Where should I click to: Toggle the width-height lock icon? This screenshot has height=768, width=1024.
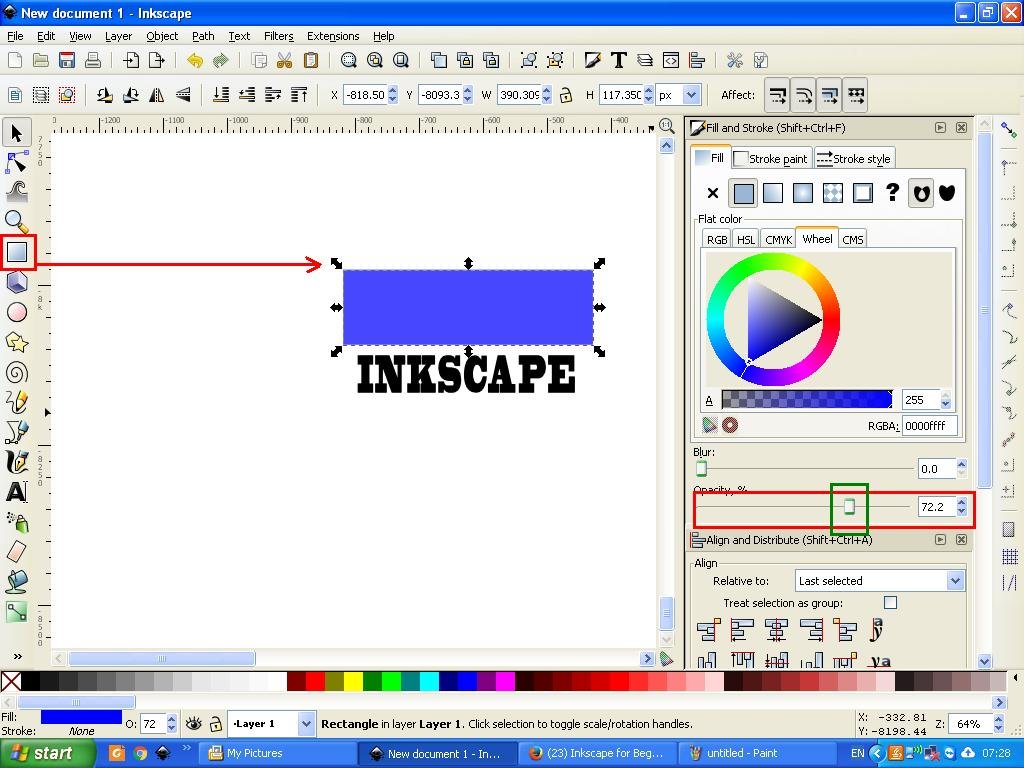tap(566, 95)
